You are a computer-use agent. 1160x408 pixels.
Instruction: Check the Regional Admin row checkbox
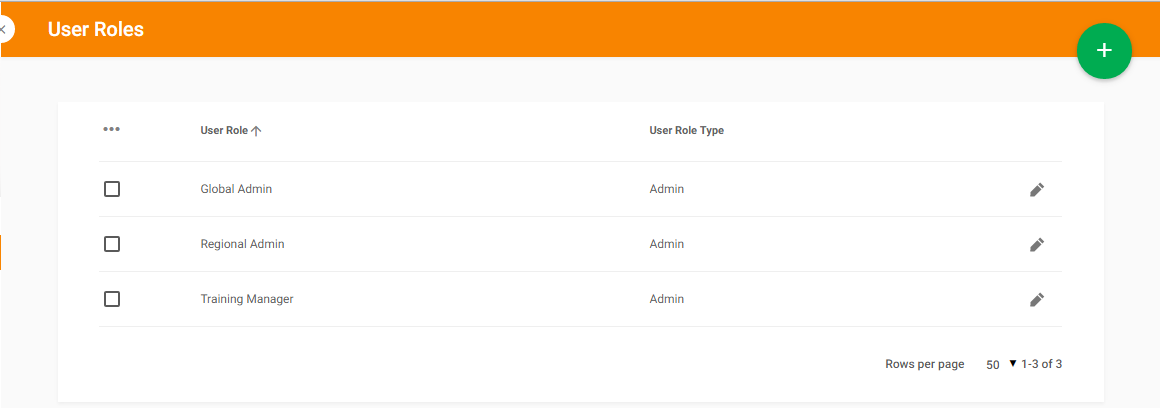tap(112, 244)
